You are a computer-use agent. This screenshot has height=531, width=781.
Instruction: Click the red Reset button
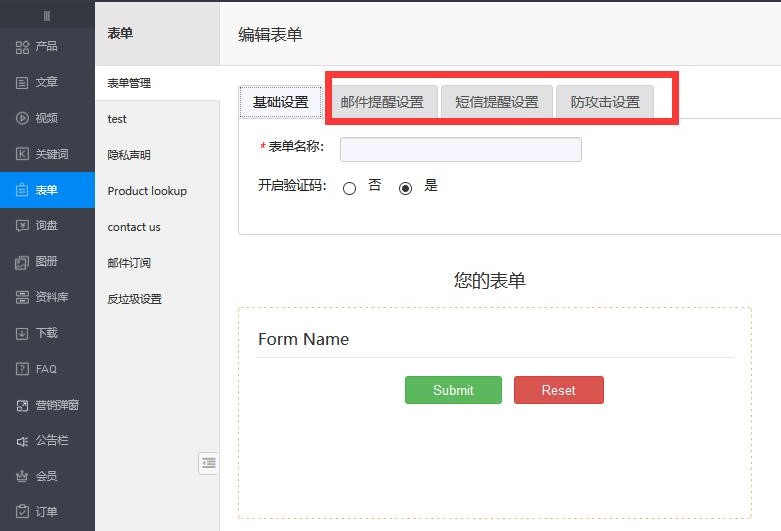558,390
